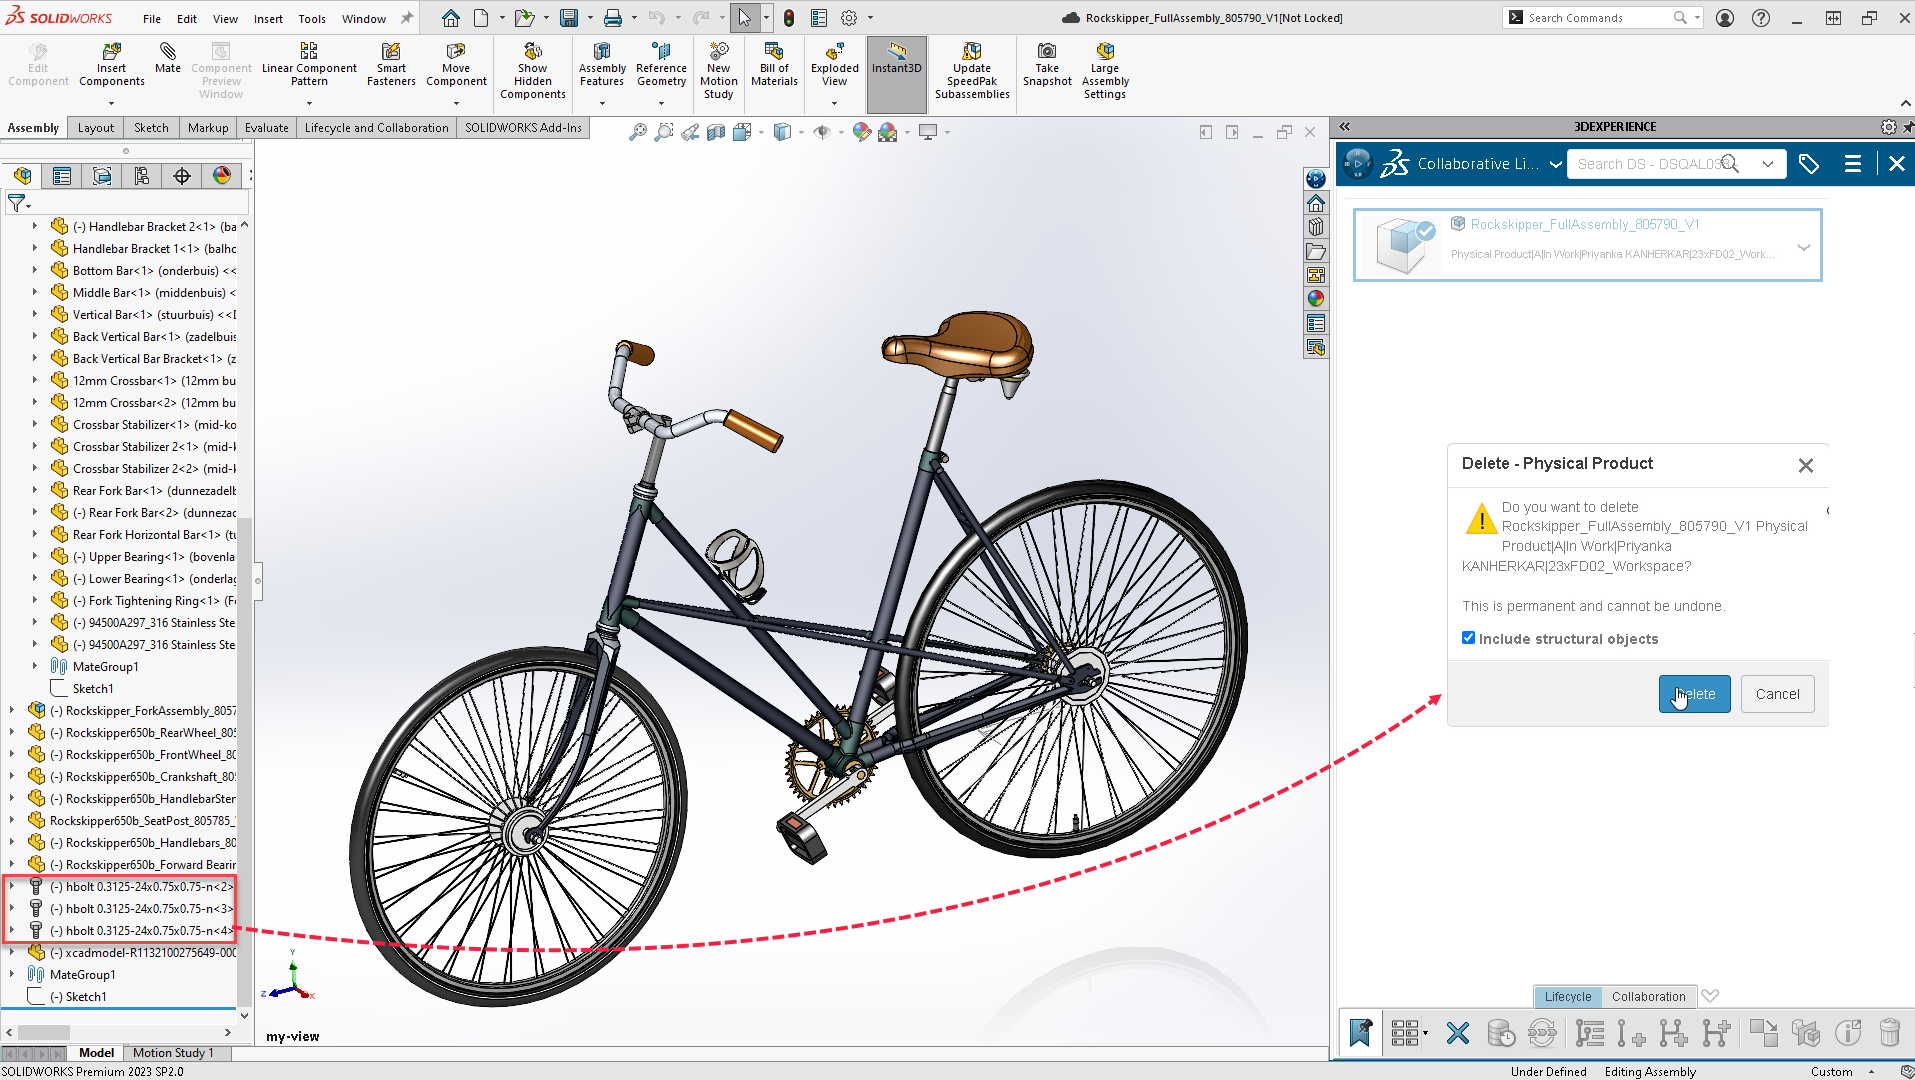1915x1080 pixels.
Task: Open the Evaluate tab
Action: pos(266,128)
